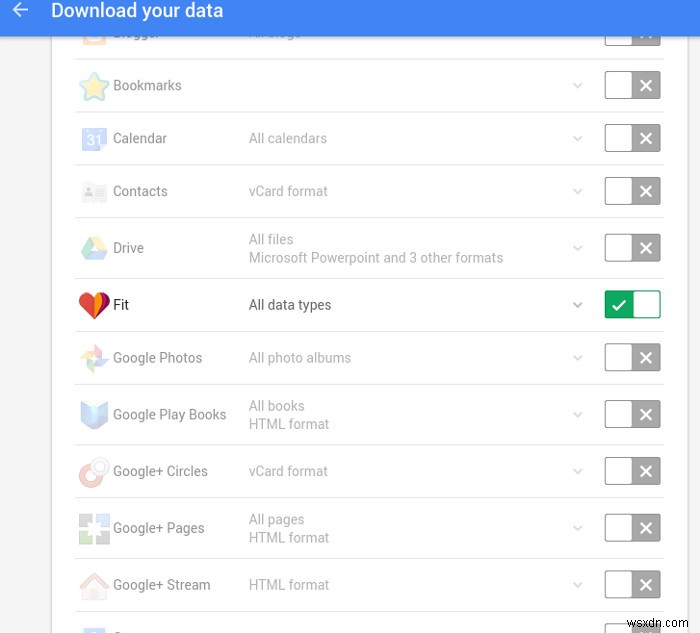Click the Google+ Circles icon

point(94,472)
